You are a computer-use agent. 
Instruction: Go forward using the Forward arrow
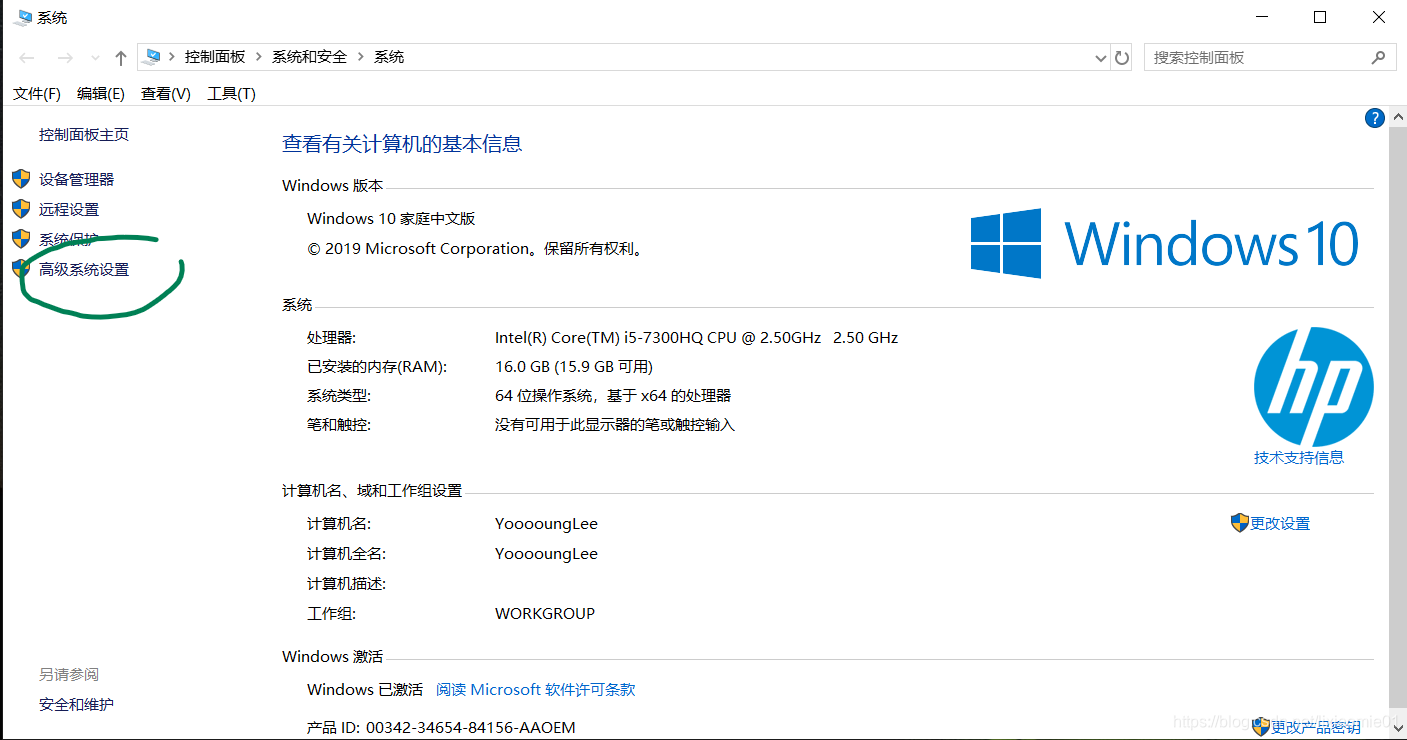tap(65, 58)
